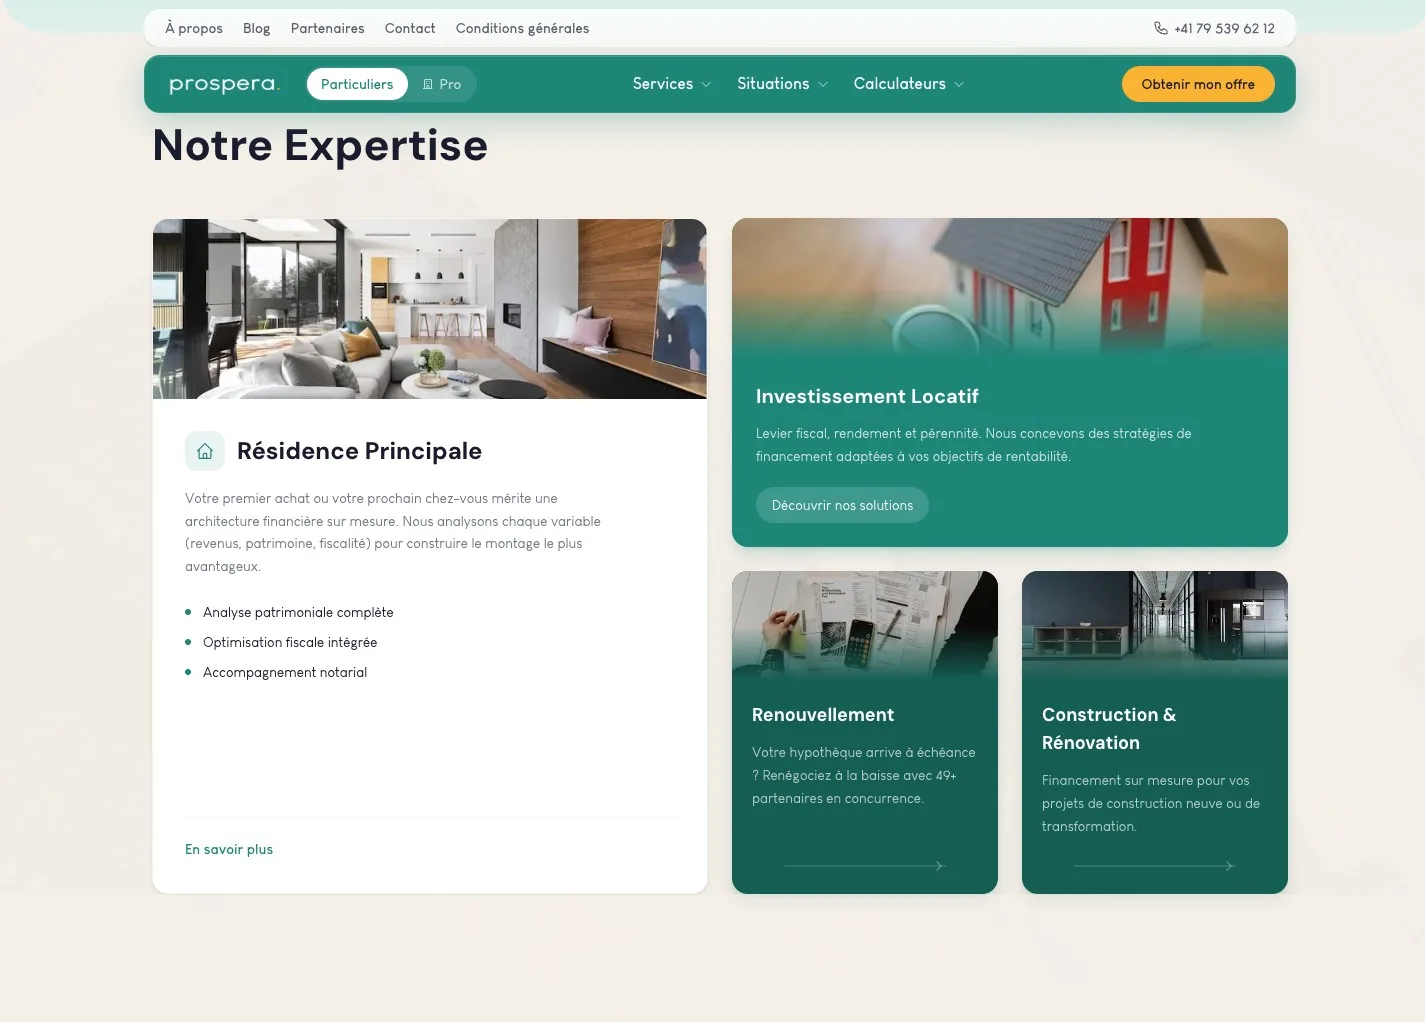Click the model house photo

click(1010, 286)
